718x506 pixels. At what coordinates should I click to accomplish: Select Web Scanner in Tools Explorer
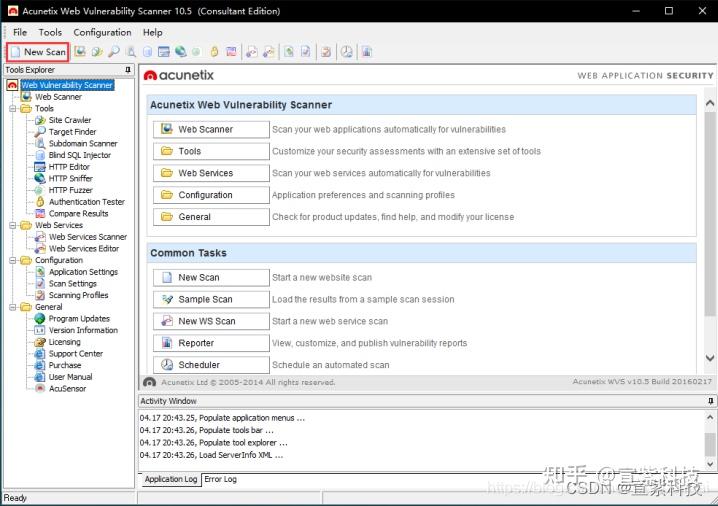pos(58,97)
